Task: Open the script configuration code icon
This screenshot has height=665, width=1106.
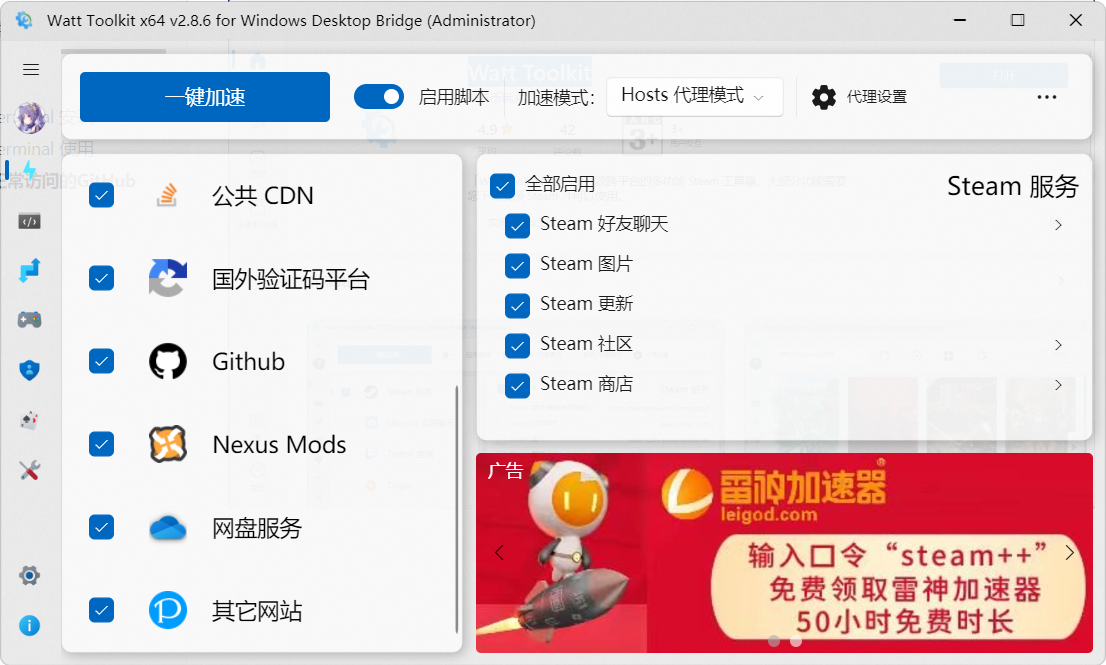Action: pyautogui.click(x=29, y=221)
